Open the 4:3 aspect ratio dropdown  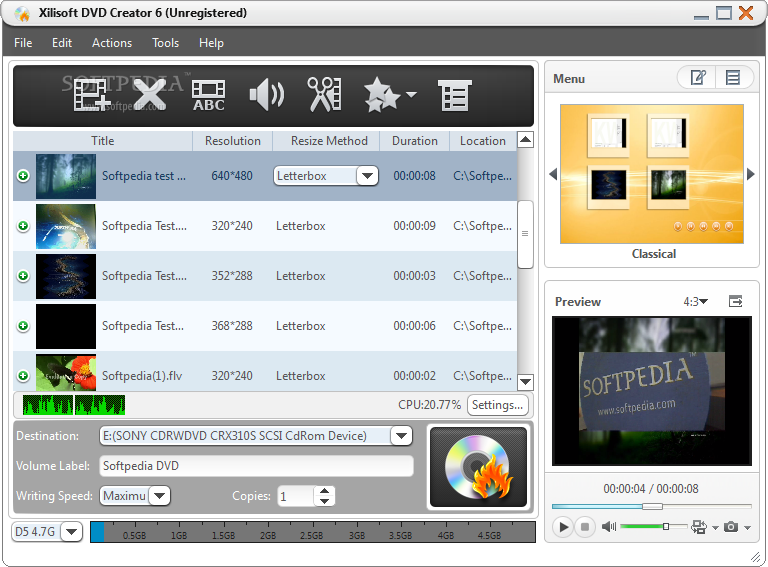[x=696, y=302]
